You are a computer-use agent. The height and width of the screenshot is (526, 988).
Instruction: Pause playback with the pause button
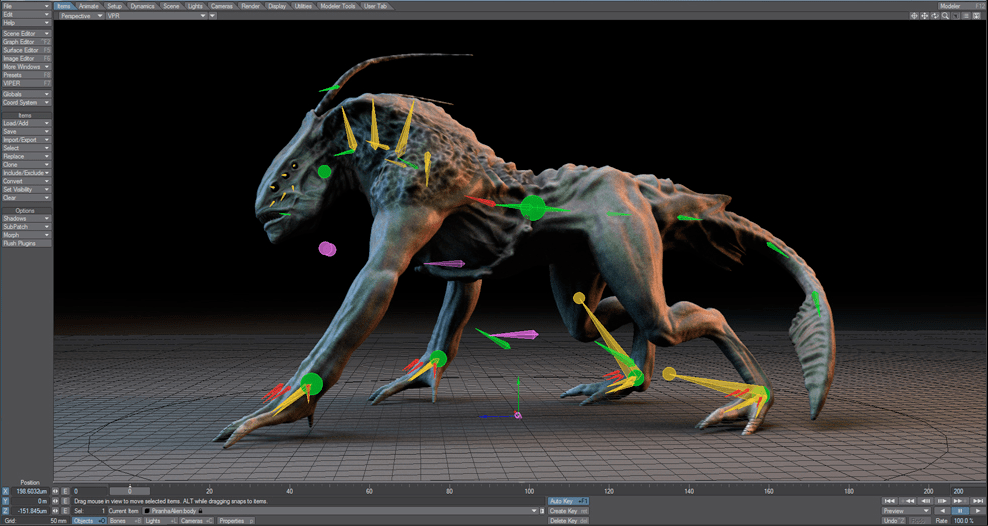(960, 511)
